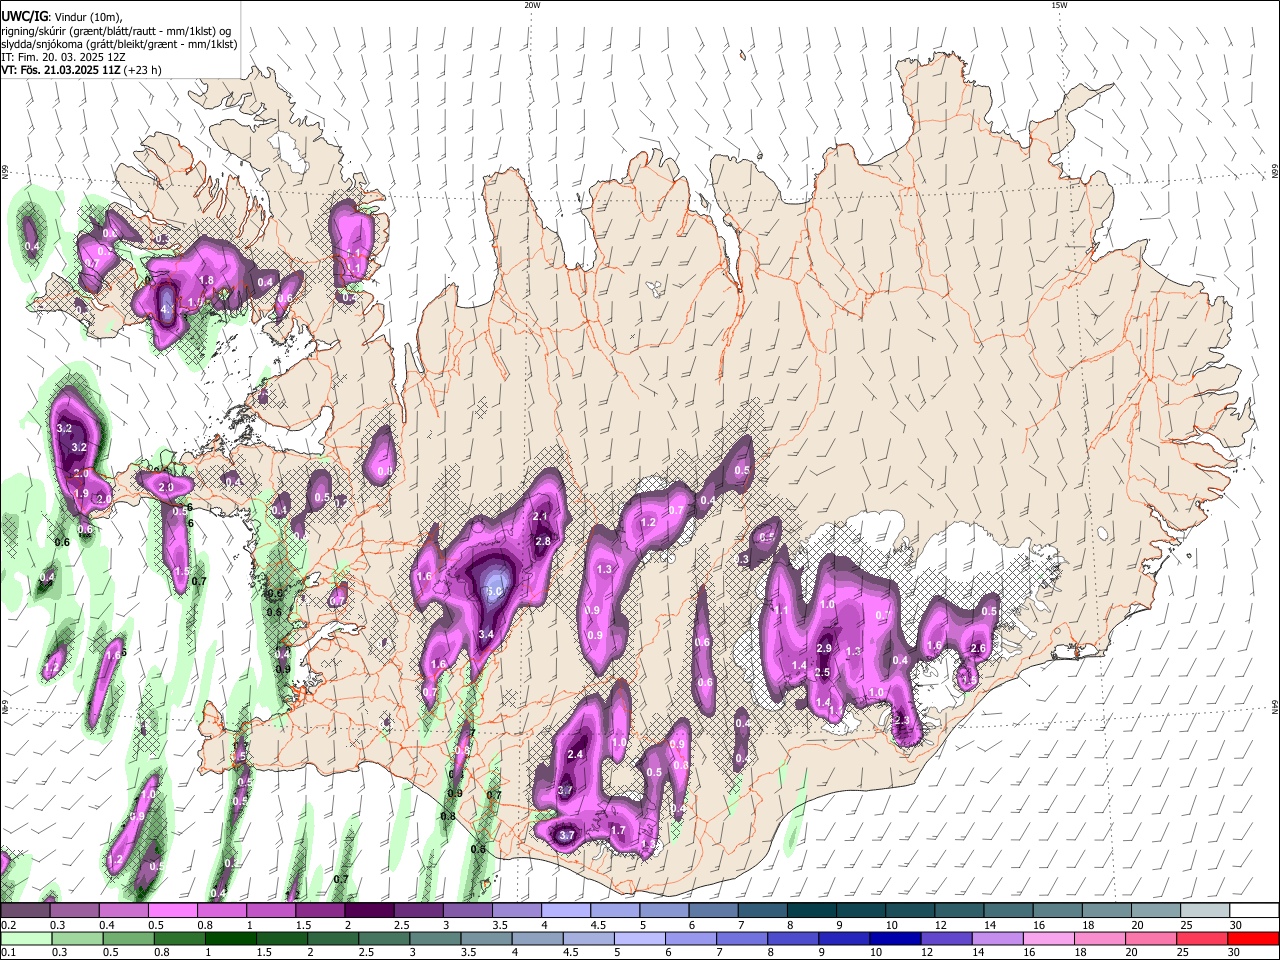1280x960 pixels.
Task: Click the '20W' longitude label
Action: [x=532, y=5]
